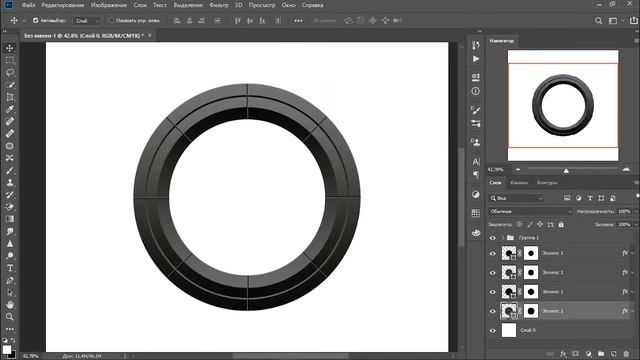The height and width of the screenshot is (360, 640).
Task: Select the Crop tool
Action: click(10, 97)
